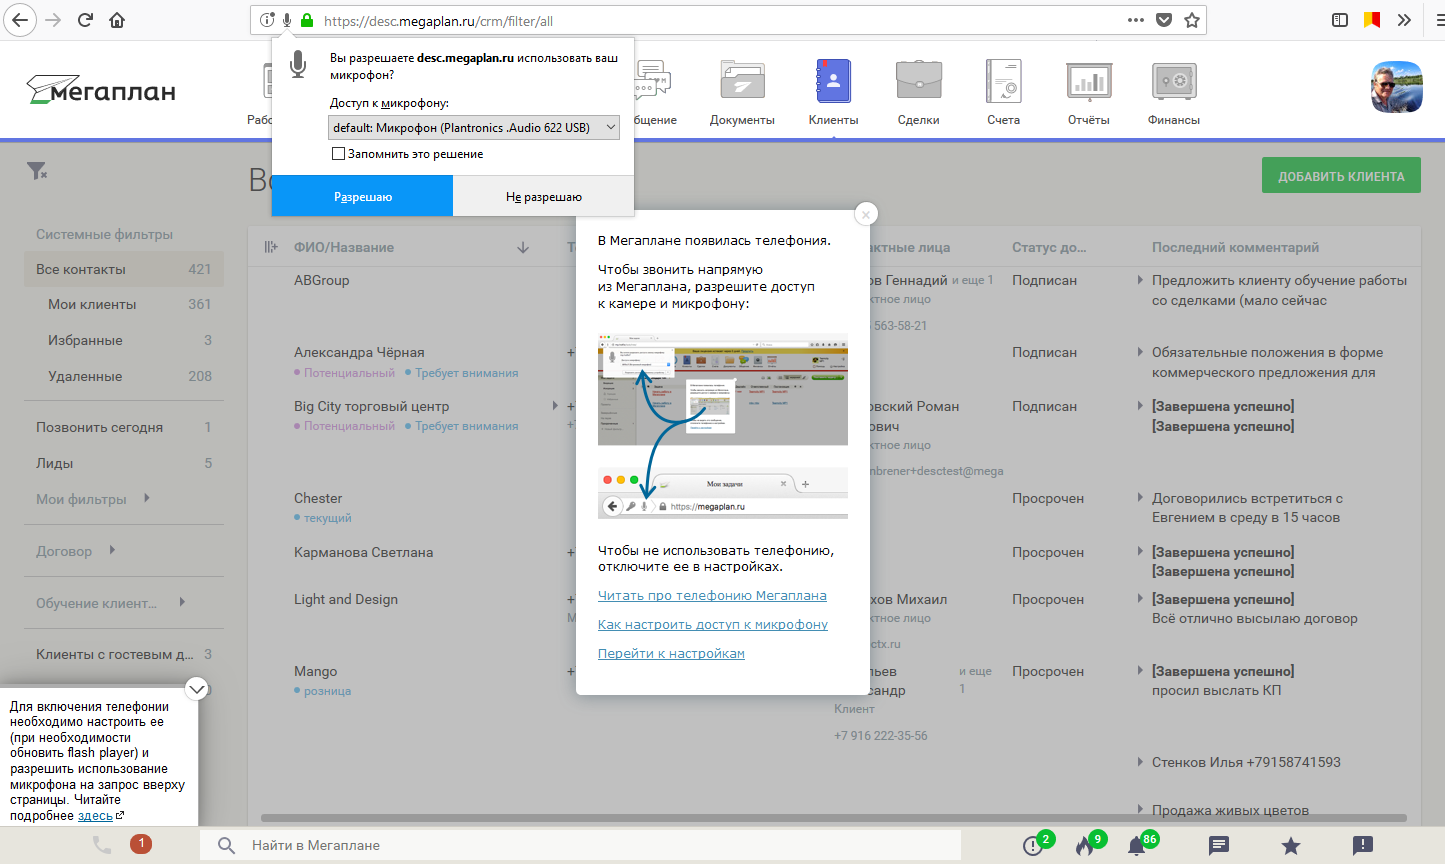Open browser home page icon
Image resolution: width=1445 pixels, height=864 pixels.
point(118,20)
